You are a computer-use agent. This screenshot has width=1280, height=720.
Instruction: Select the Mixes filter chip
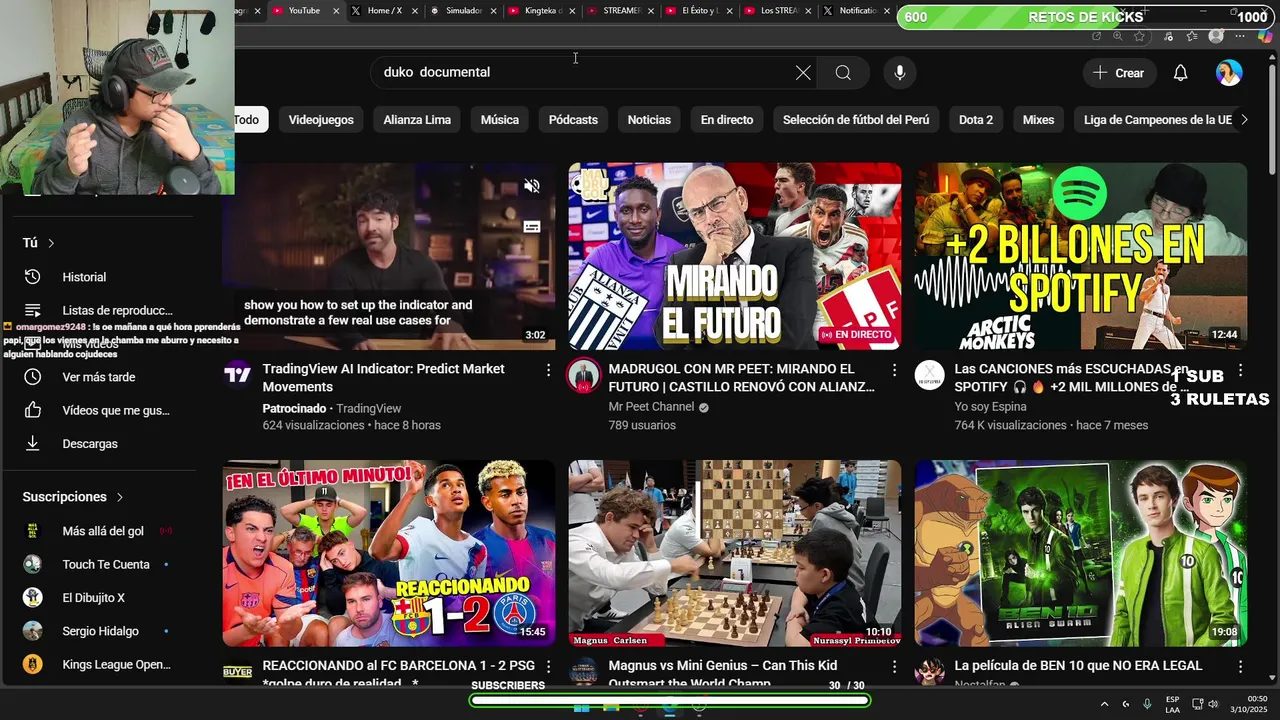(1038, 120)
